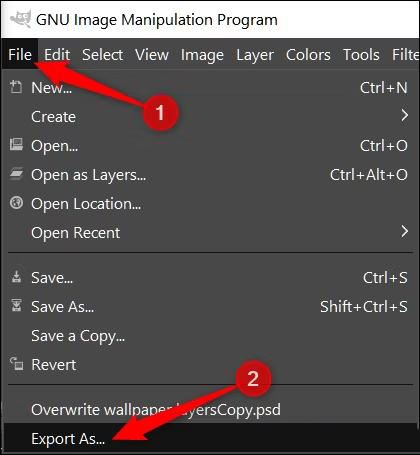
Task: Open the Colors menu
Action: pos(308,55)
